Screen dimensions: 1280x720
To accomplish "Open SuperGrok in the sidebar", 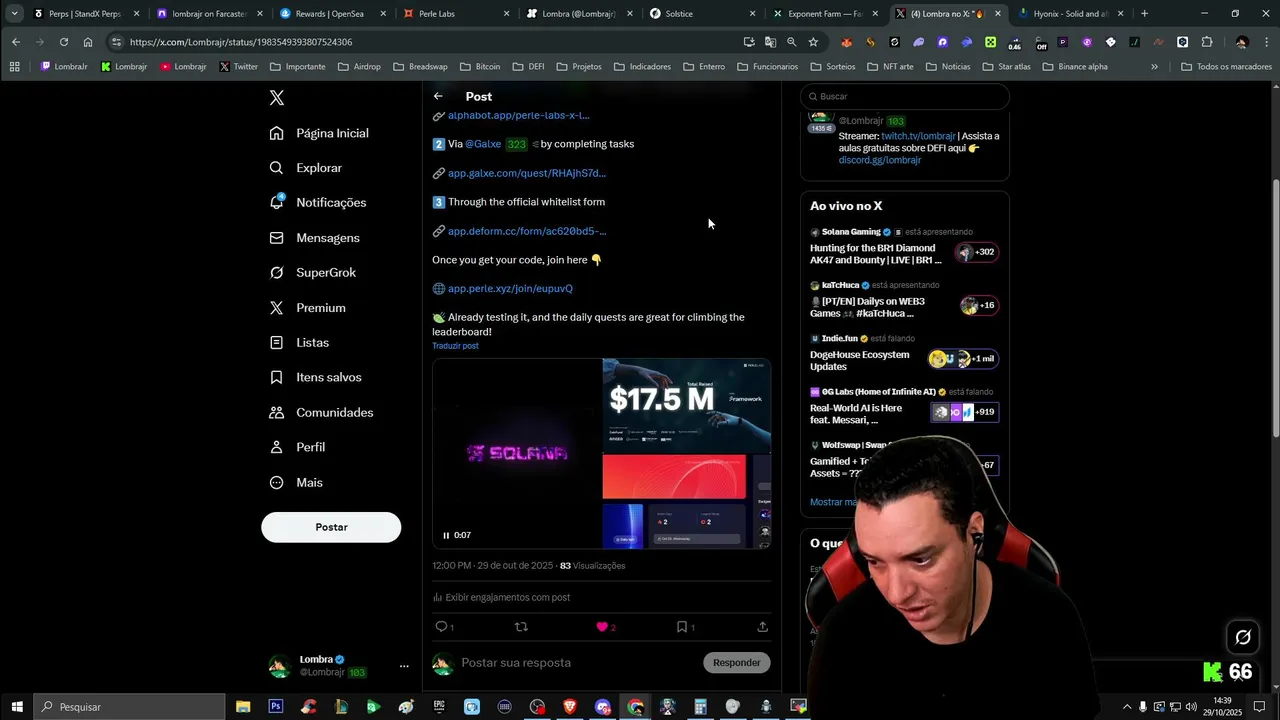I will pos(312,272).
